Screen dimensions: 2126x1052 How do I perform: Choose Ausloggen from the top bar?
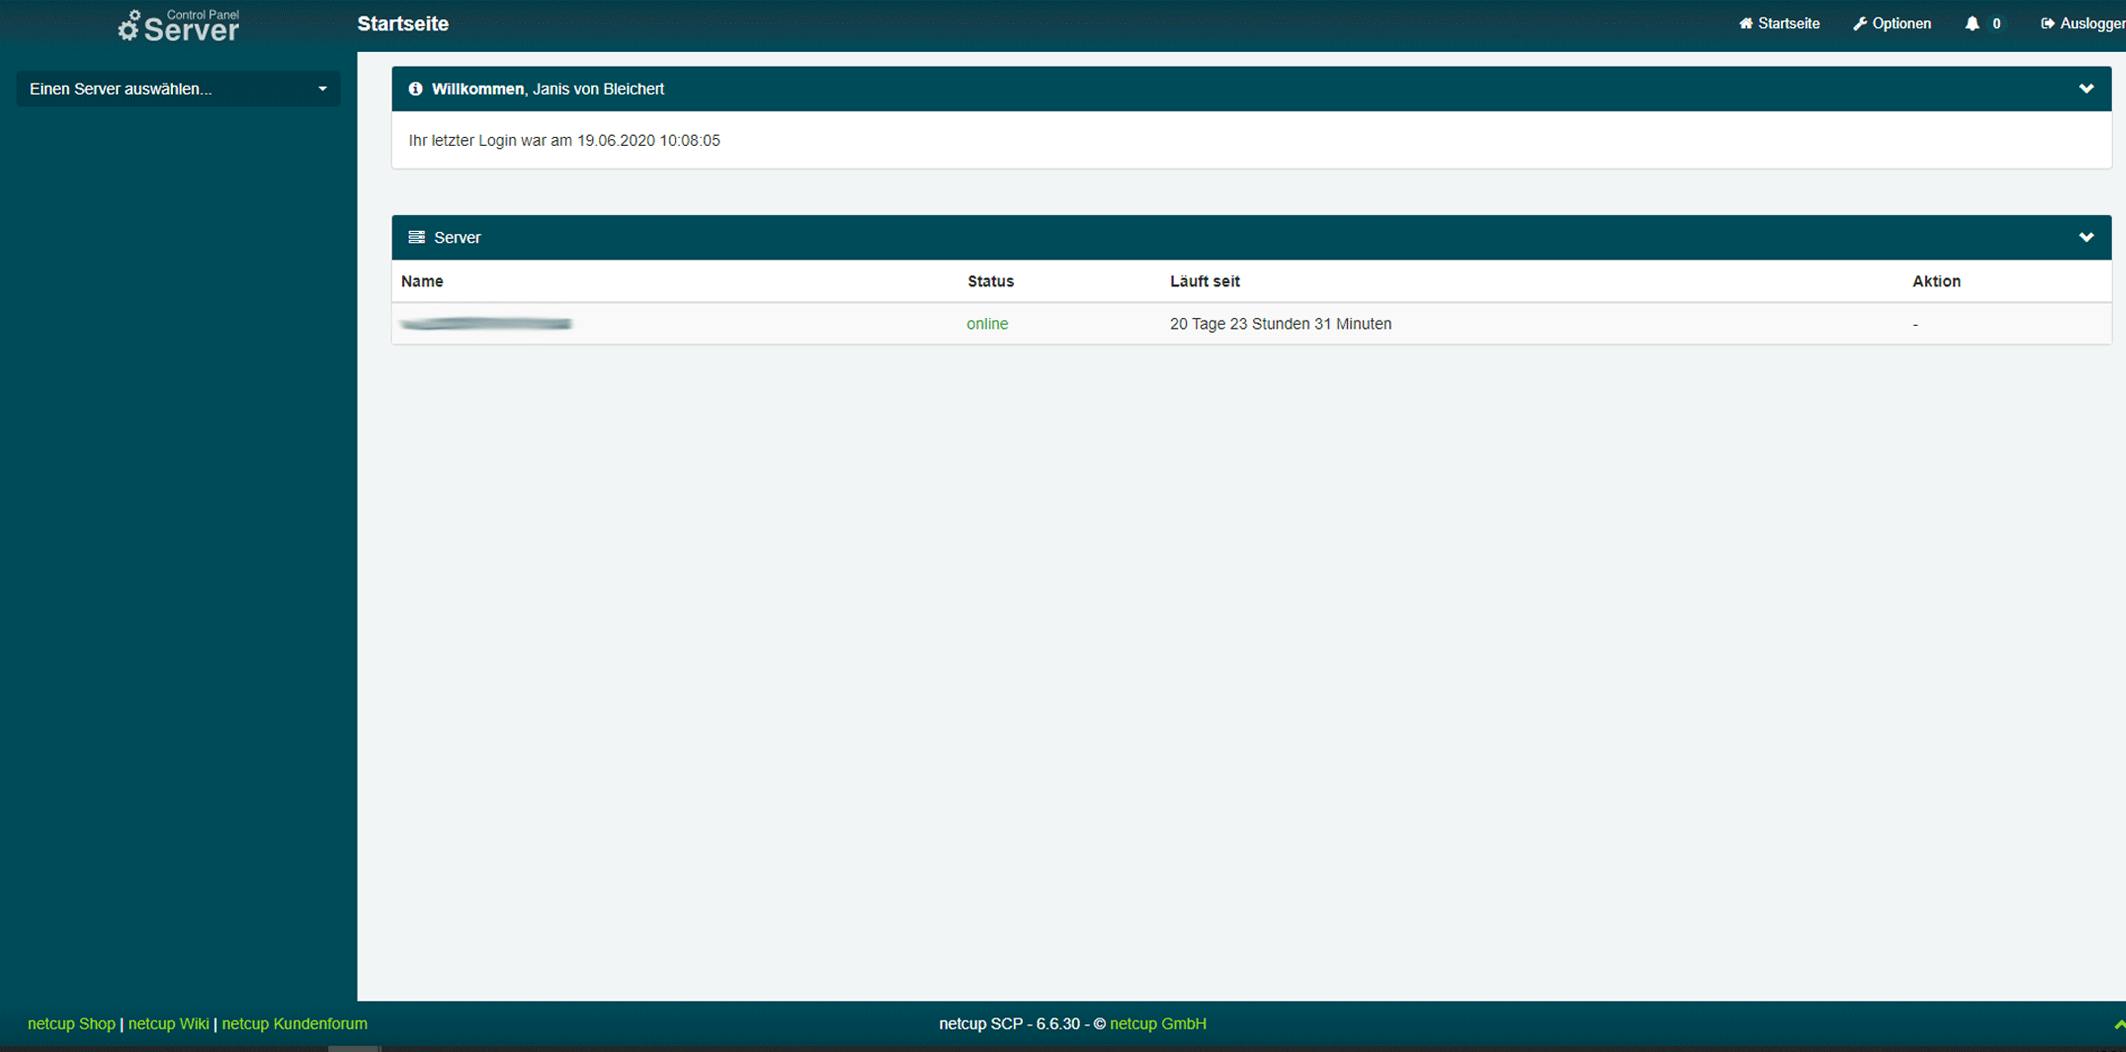click(2090, 23)
